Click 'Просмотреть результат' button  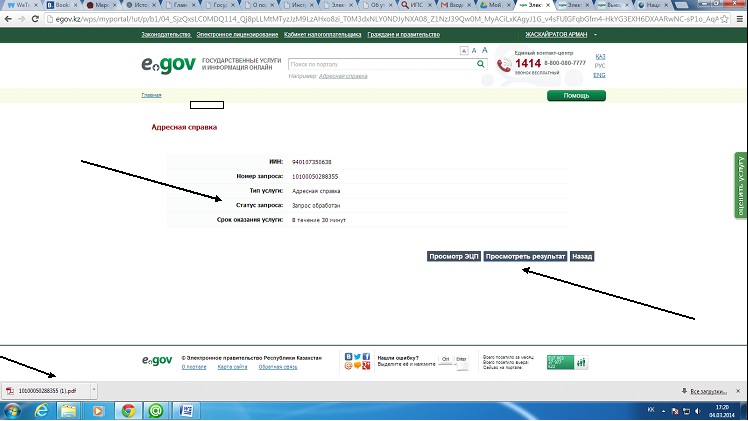pos(525,256)
